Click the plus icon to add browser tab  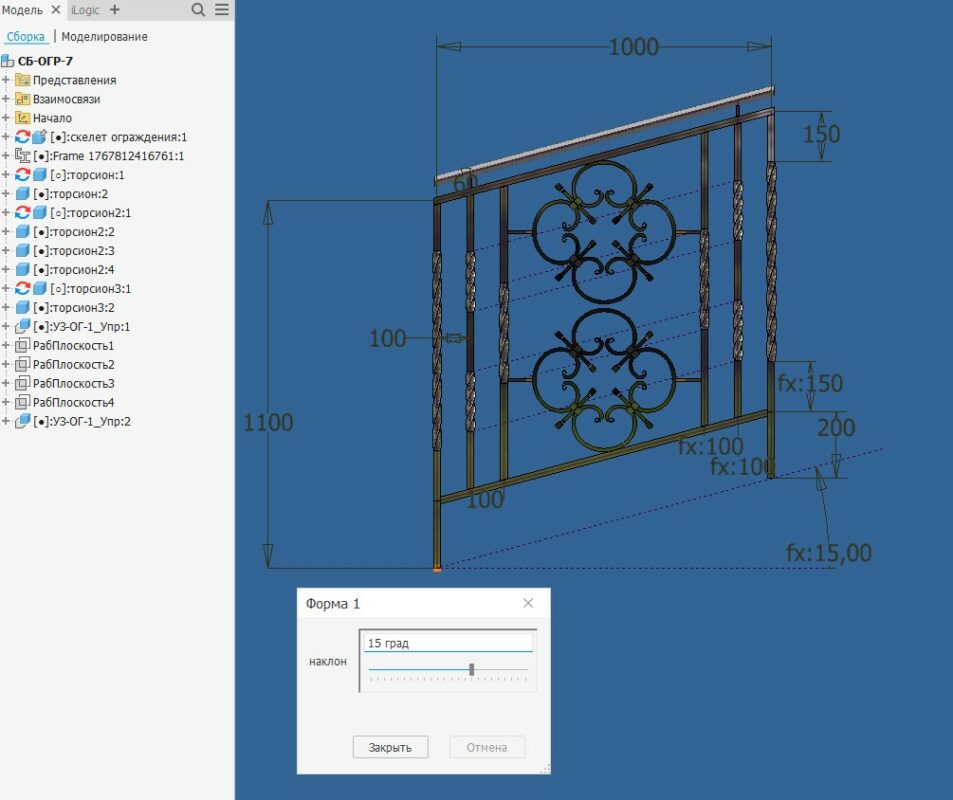pyautogui.click(x=114, y=10)
